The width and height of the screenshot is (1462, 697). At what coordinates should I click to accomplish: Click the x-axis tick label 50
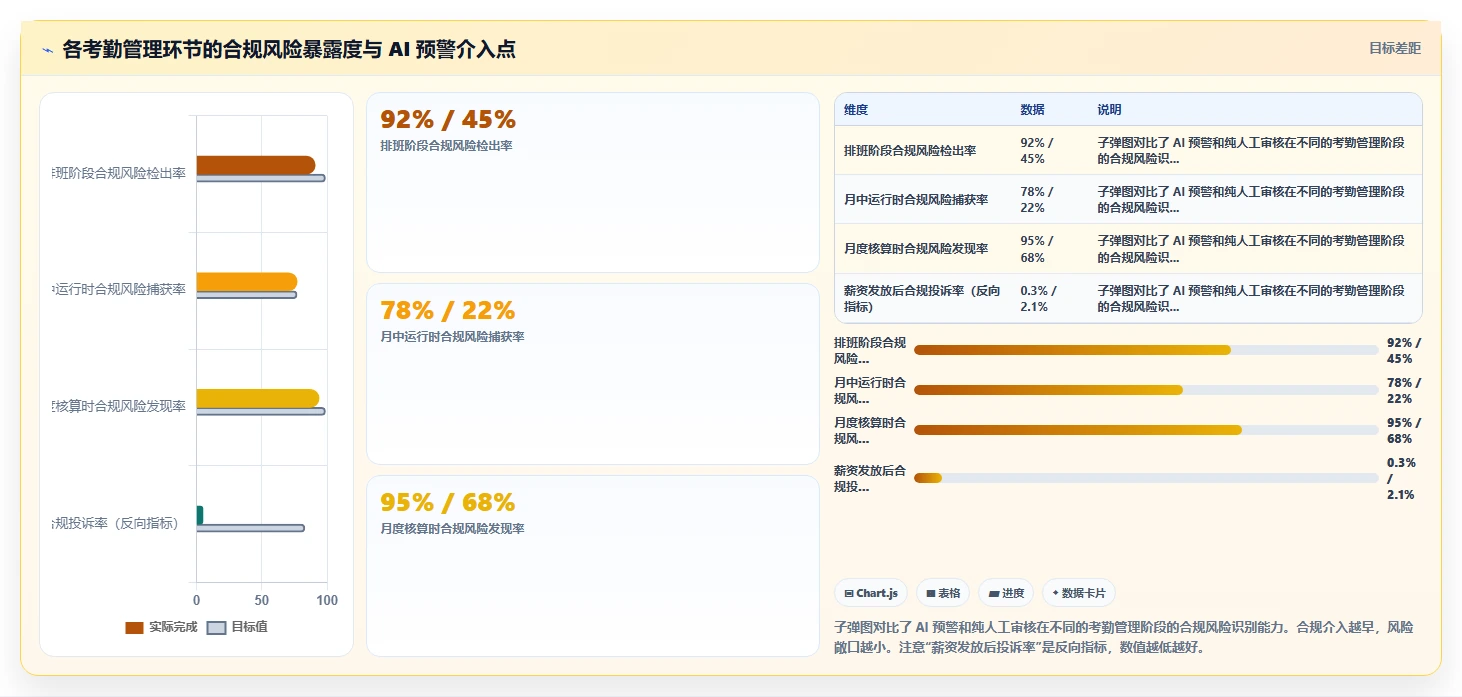point(262,600)
